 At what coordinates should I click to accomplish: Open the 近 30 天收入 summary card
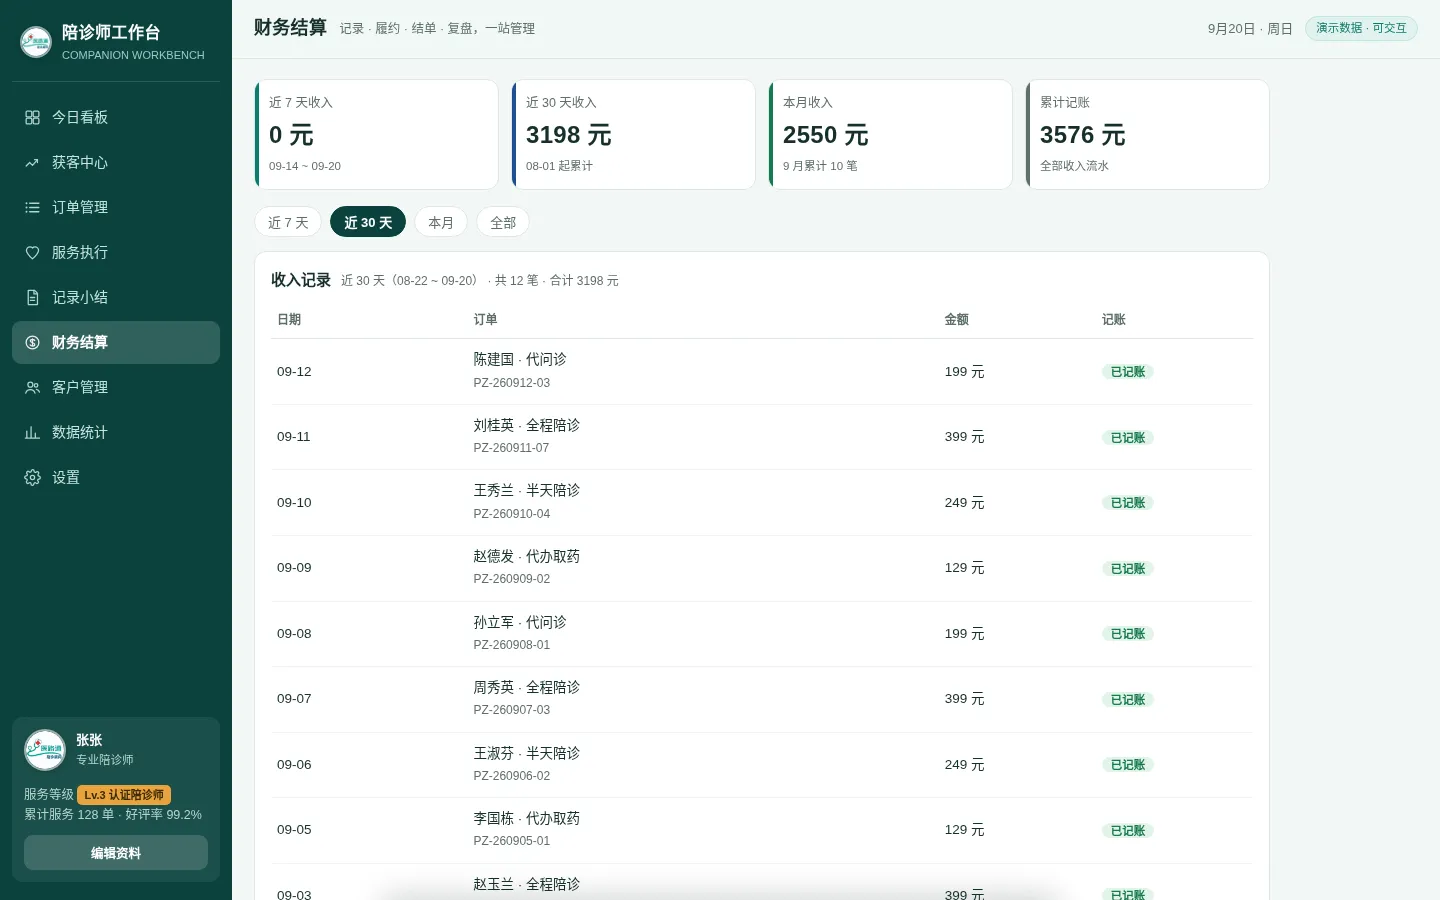(634, 134)
